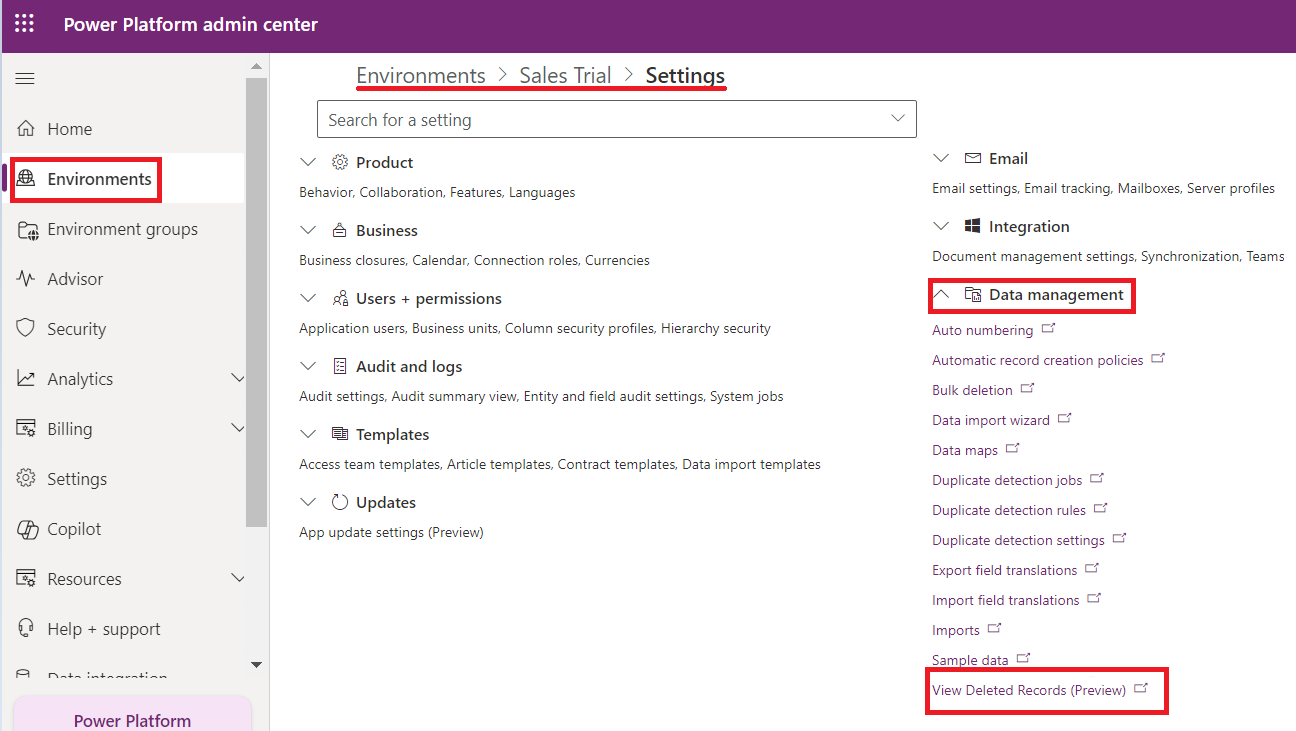Open the Bulk deletion link

click(x=972, y=390)
